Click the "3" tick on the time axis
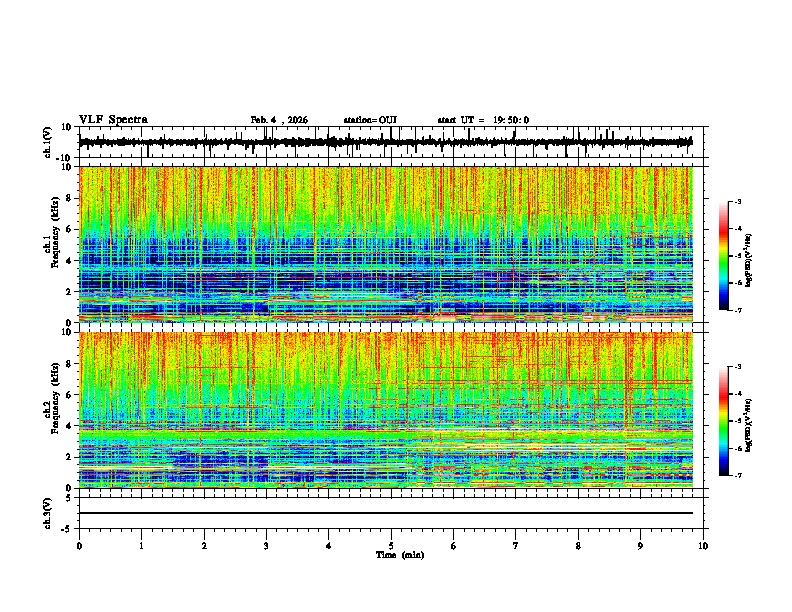This screenshot has width=792, height=612. tap(266, 546)
